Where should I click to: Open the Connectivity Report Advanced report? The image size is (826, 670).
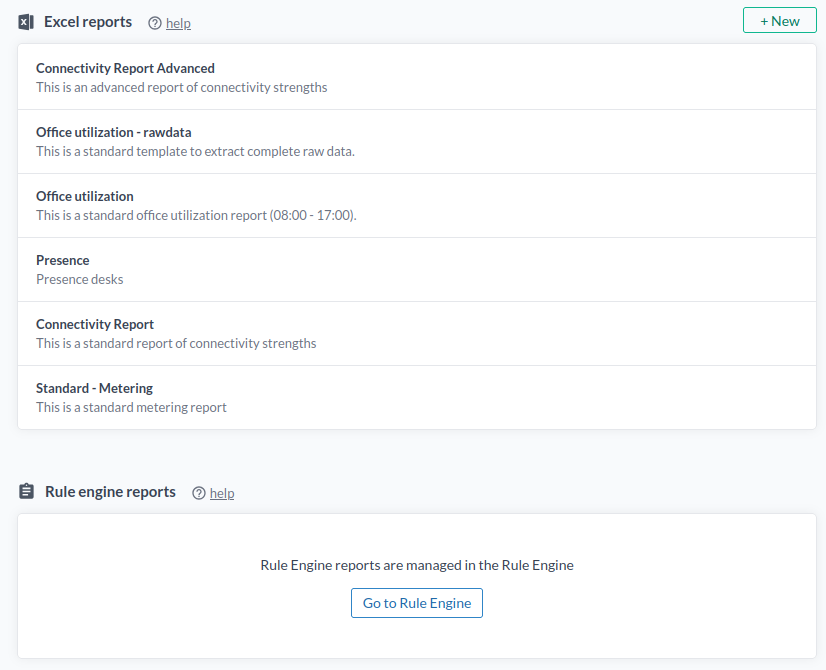pyautogui.click(x=125, y=68)
